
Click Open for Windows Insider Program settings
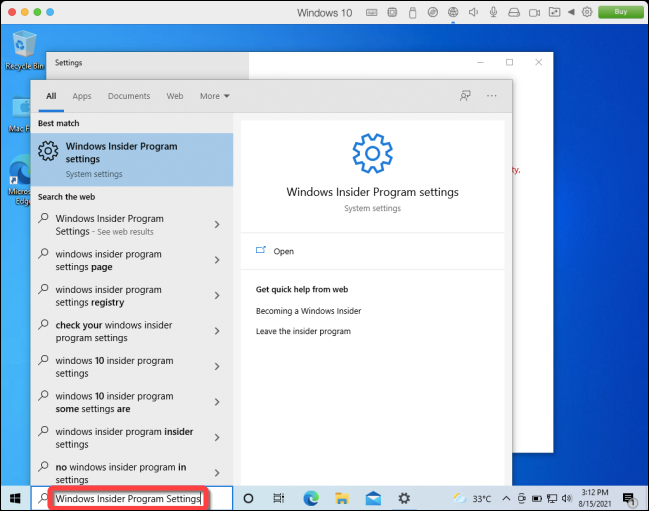283,251
